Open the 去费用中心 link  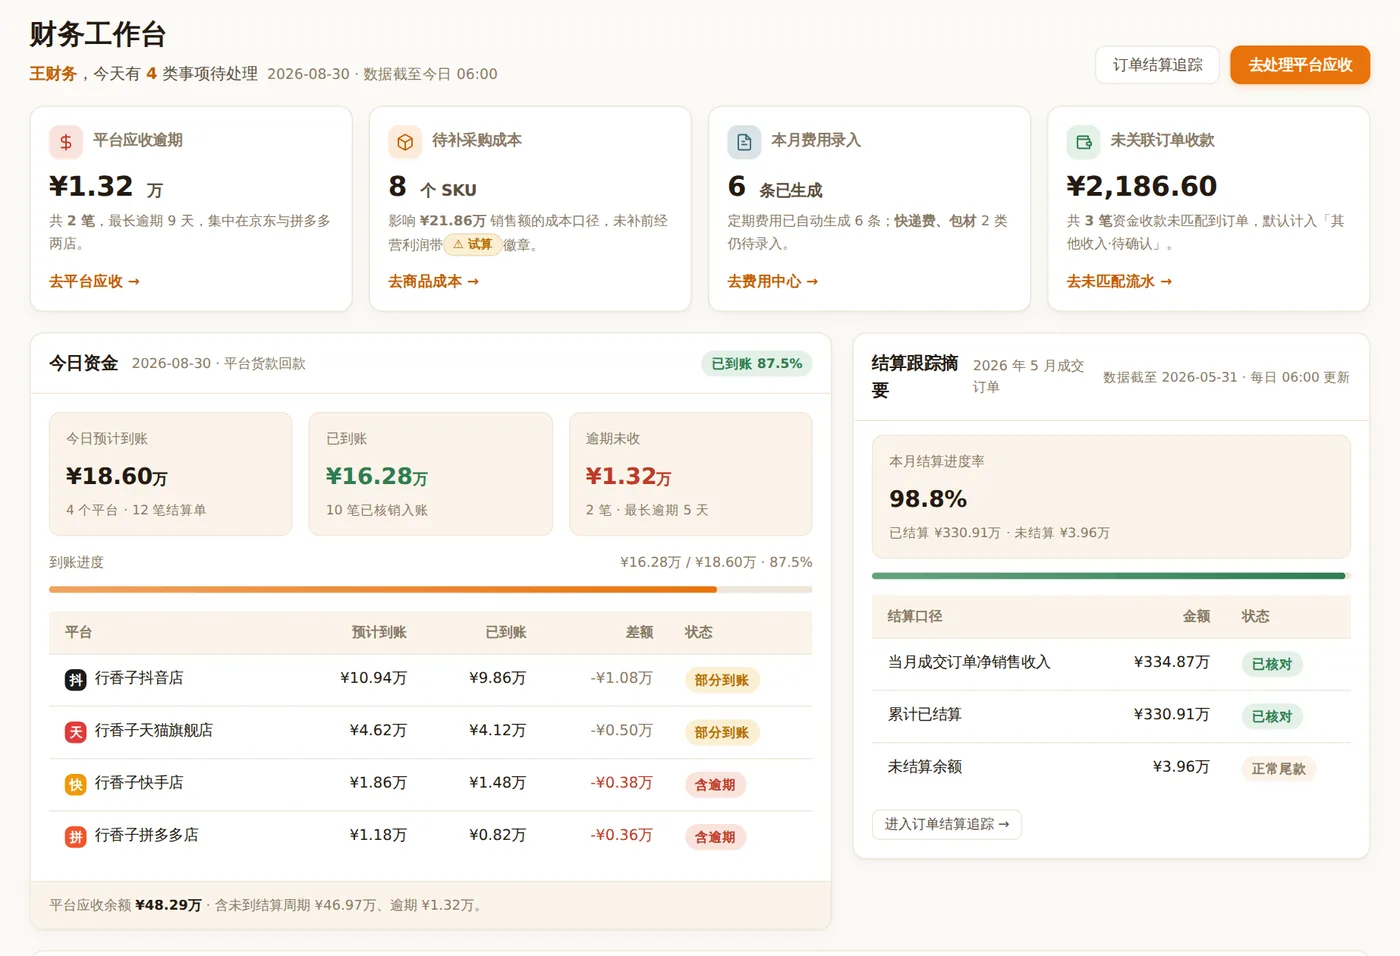coord(773,282)
